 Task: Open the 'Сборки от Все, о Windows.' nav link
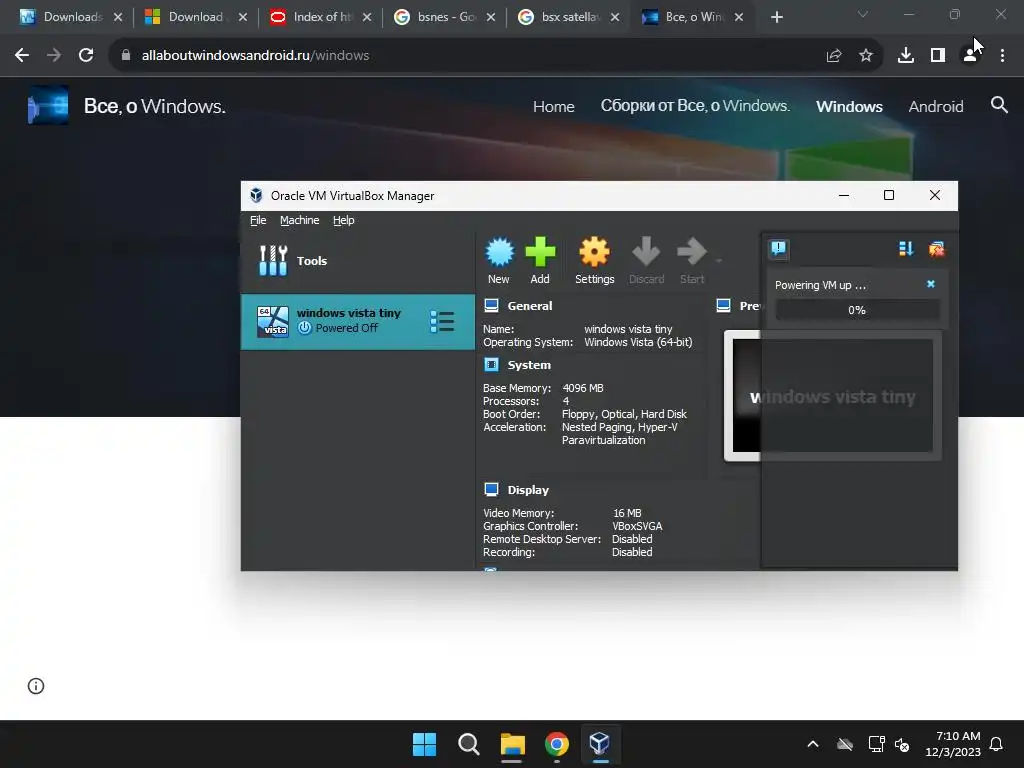(695, 106)
